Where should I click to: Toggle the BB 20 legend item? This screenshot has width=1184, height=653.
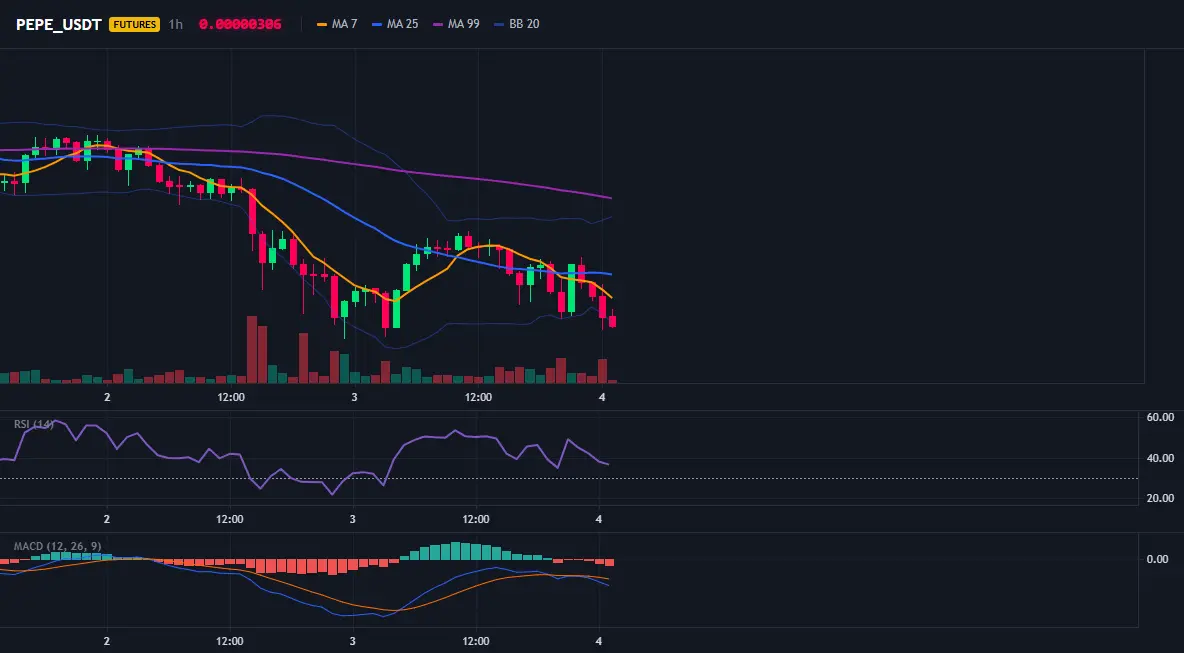[x=516, y=24]
